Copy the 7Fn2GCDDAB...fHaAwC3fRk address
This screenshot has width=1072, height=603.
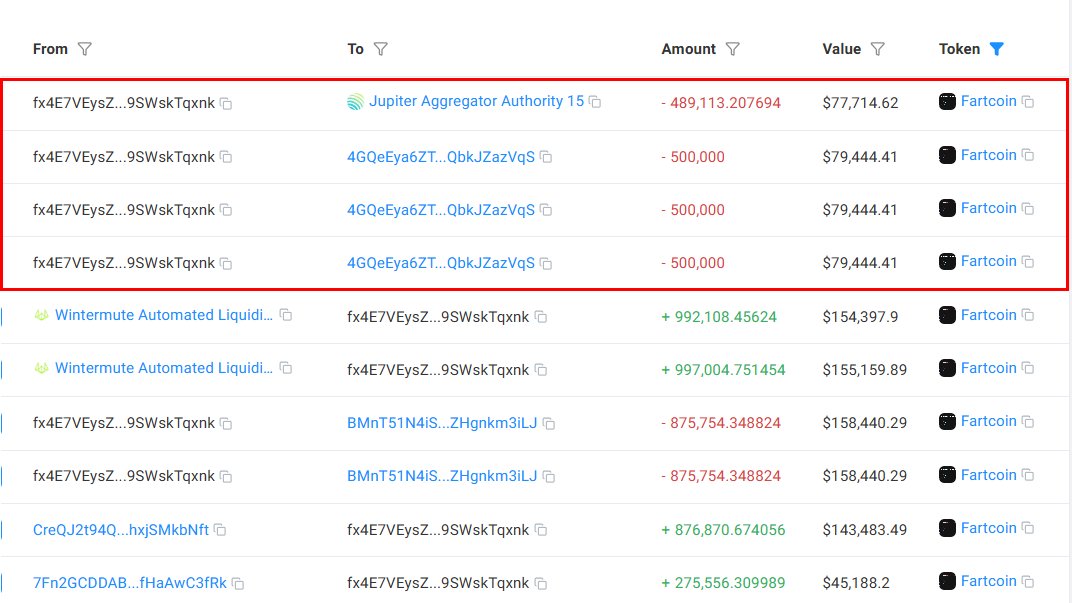point(238,584)
